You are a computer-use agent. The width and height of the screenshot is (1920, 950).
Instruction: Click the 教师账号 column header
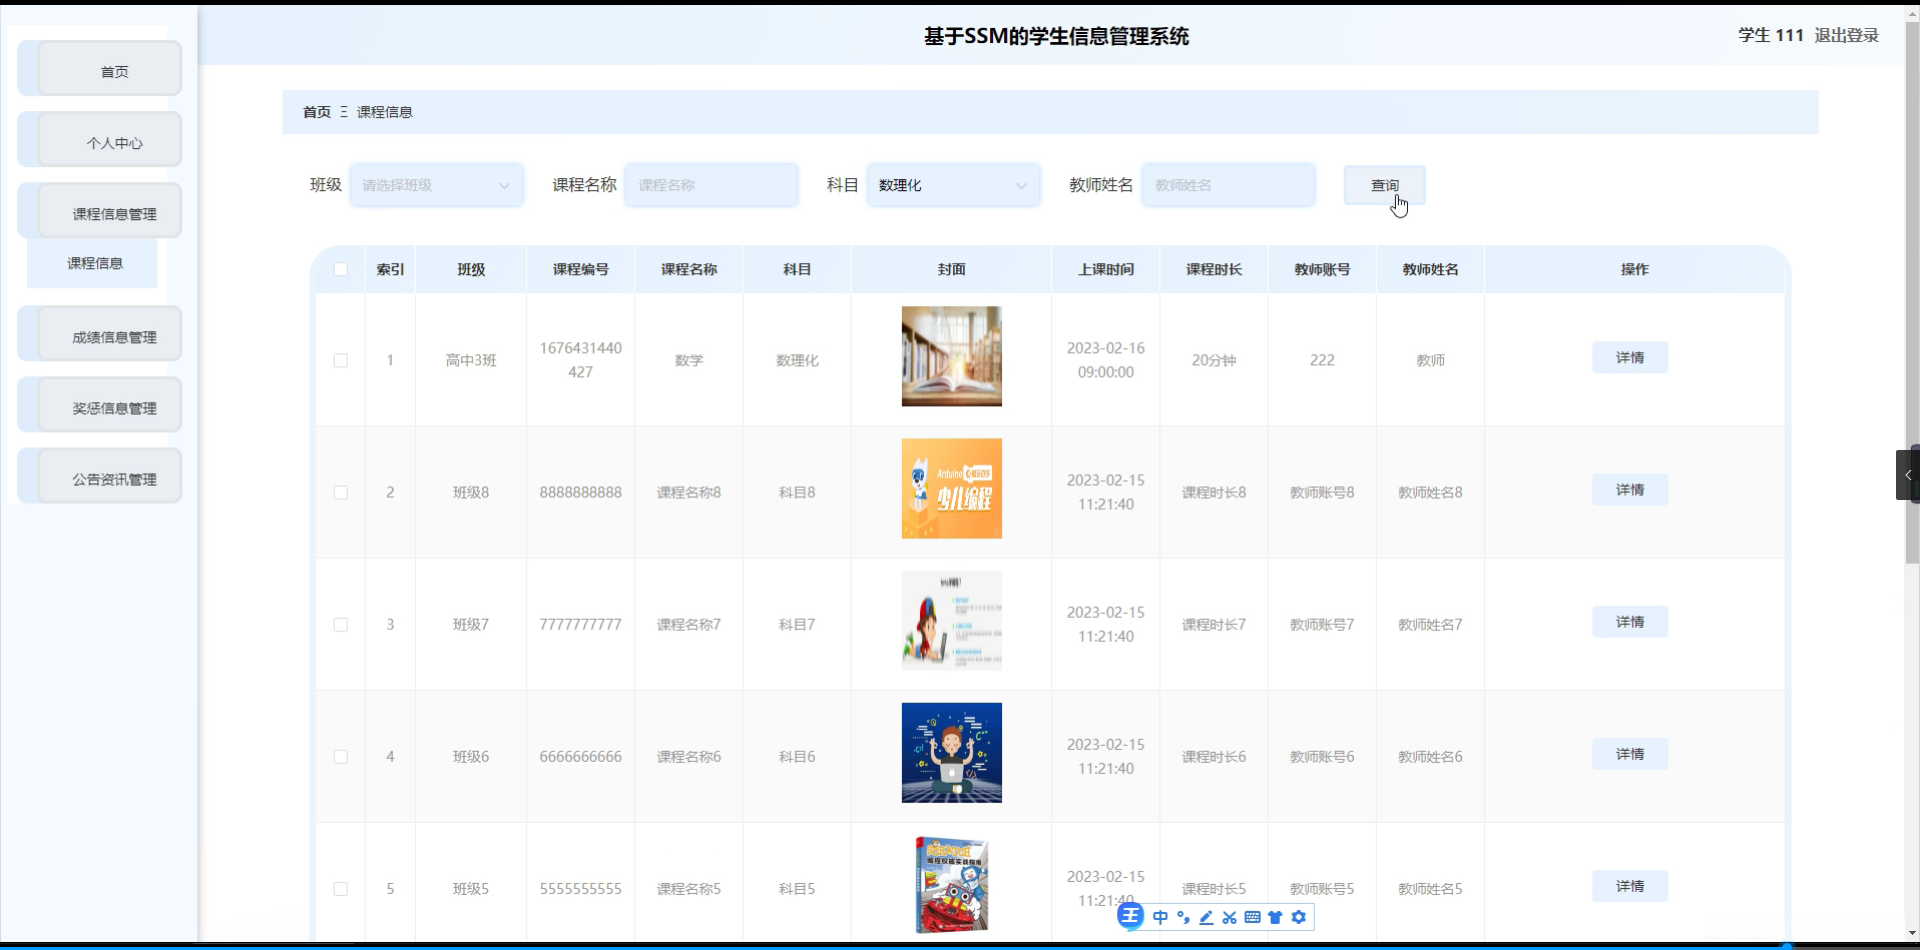(x=1322, y=269)
